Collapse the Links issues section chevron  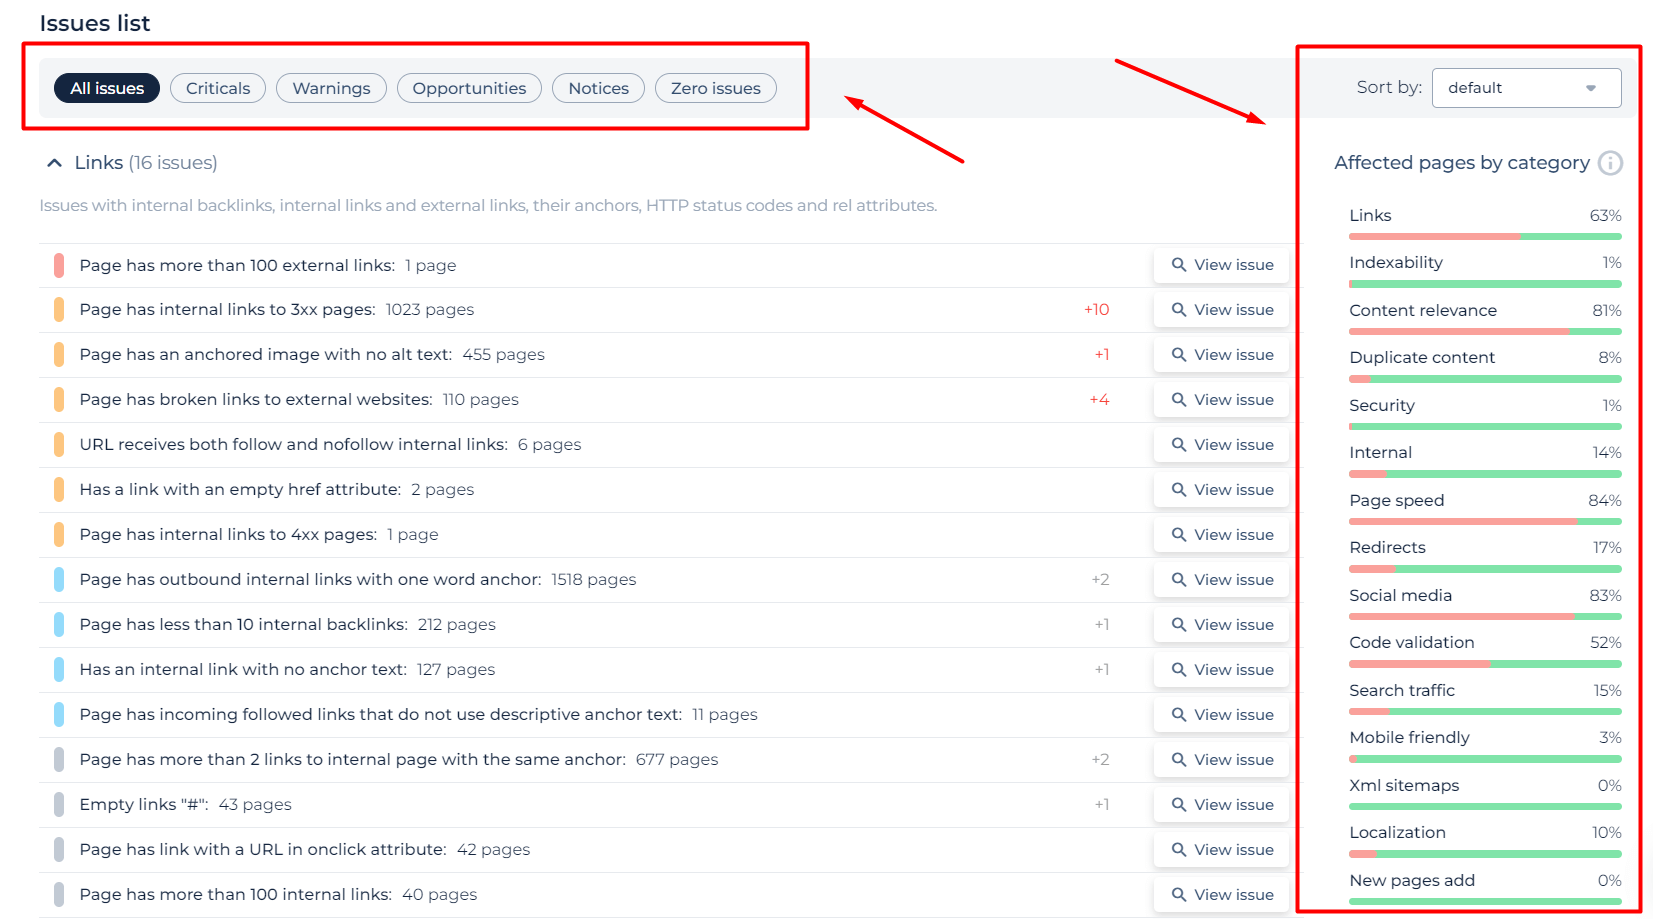click(55, 163)
